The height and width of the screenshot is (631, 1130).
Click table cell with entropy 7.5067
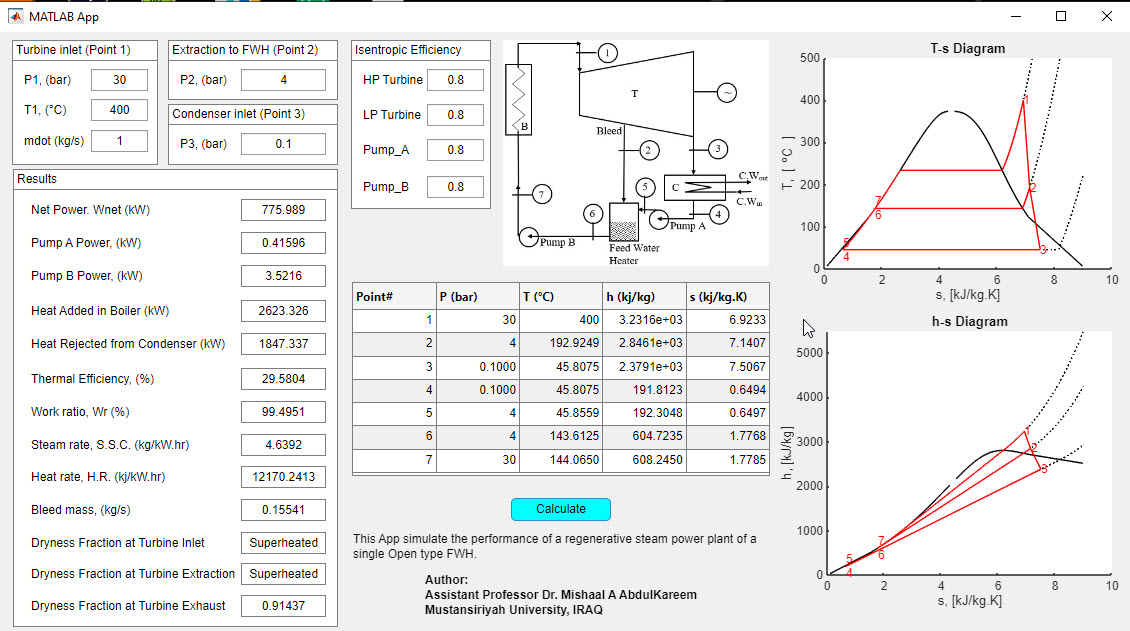(728, 367)
